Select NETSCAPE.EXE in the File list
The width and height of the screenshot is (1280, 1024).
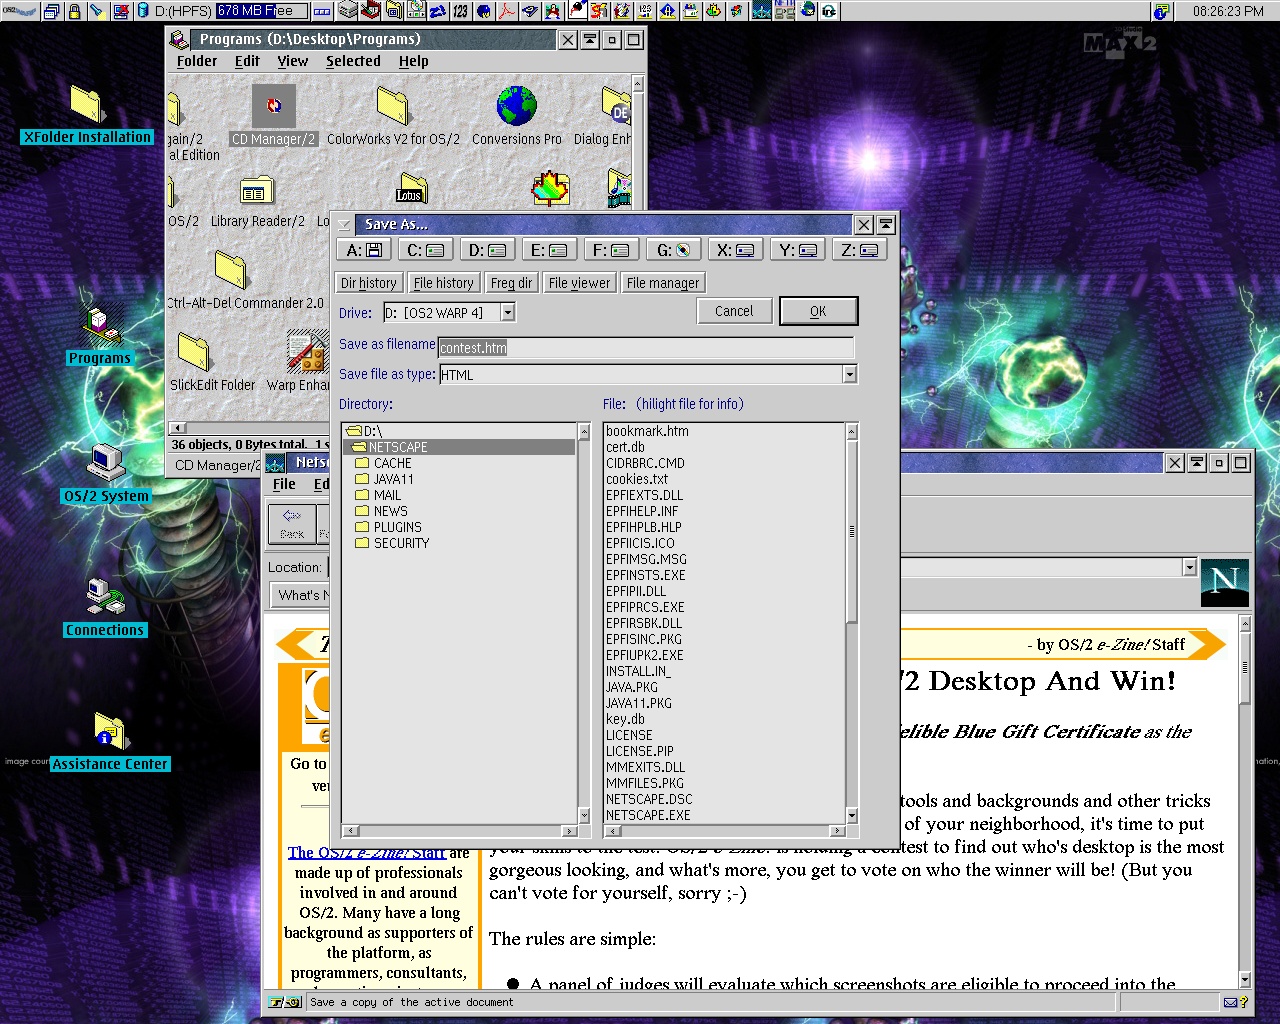tap(648, 815)
